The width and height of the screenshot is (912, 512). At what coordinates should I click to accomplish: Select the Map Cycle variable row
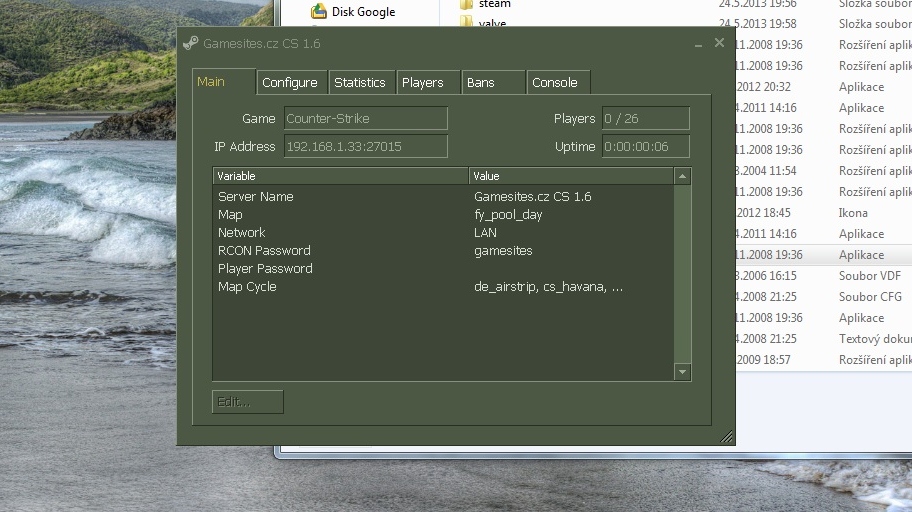coord(247,286)
